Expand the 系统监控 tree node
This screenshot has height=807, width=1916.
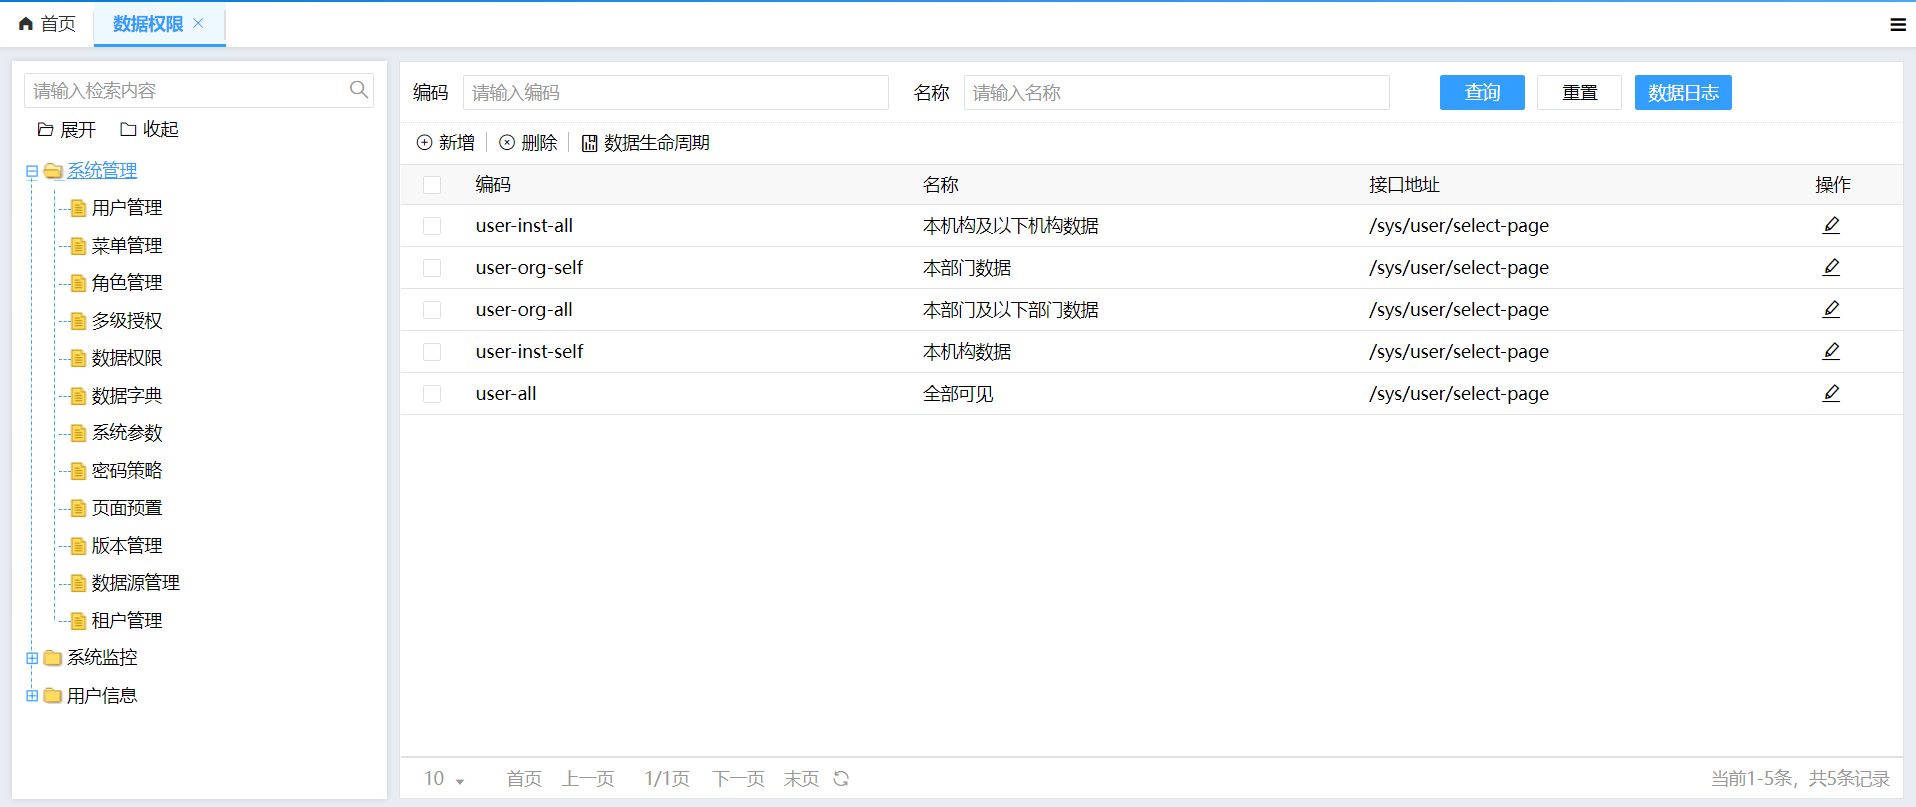(x=32, y=658)
